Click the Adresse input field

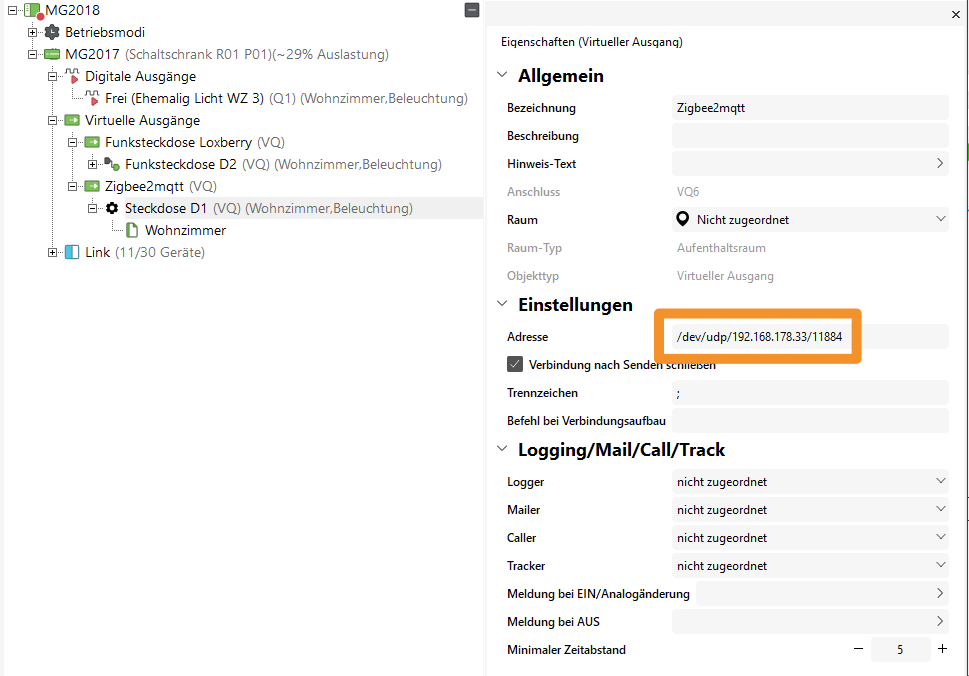pyautogui.click(x=760, y=337)
